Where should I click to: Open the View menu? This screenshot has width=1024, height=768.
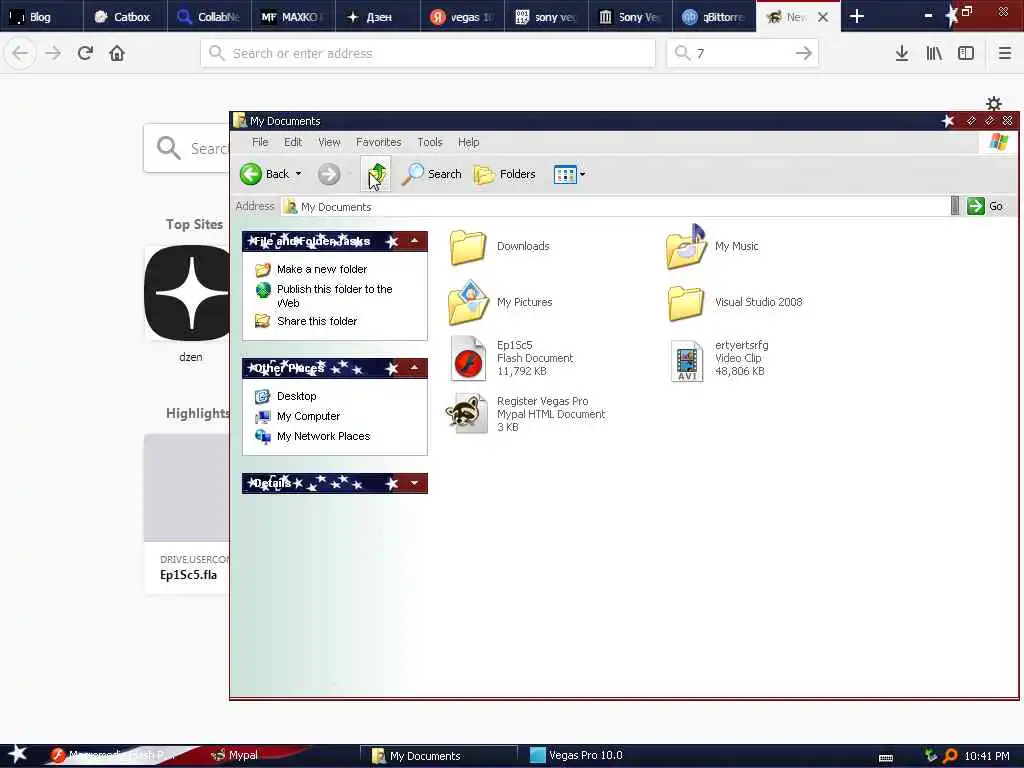[329, 142]
